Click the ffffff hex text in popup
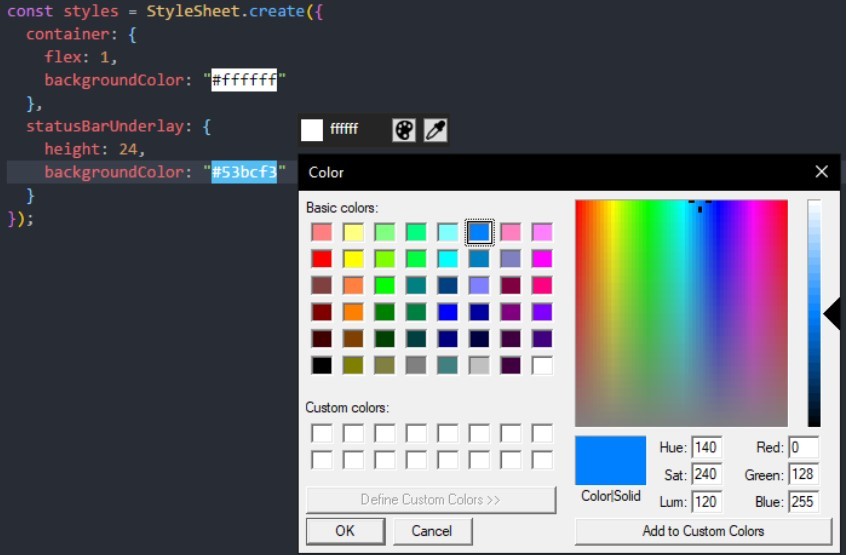The image size is (848, 555). pos(344,129)
